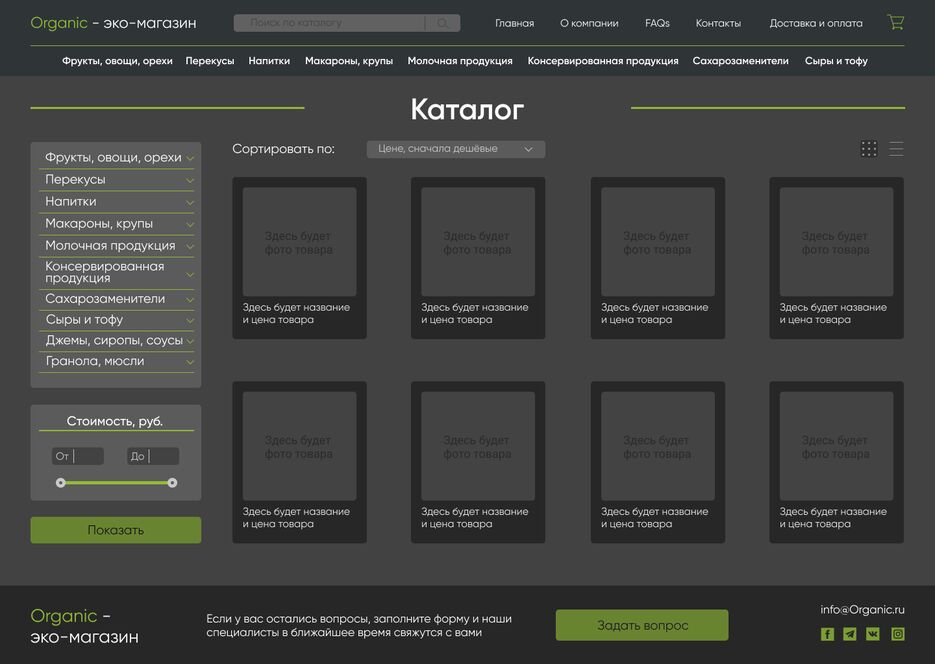The image size is (935, 664).
Task: Select Сахарозаменители in category bar
Action: [741, 61]
